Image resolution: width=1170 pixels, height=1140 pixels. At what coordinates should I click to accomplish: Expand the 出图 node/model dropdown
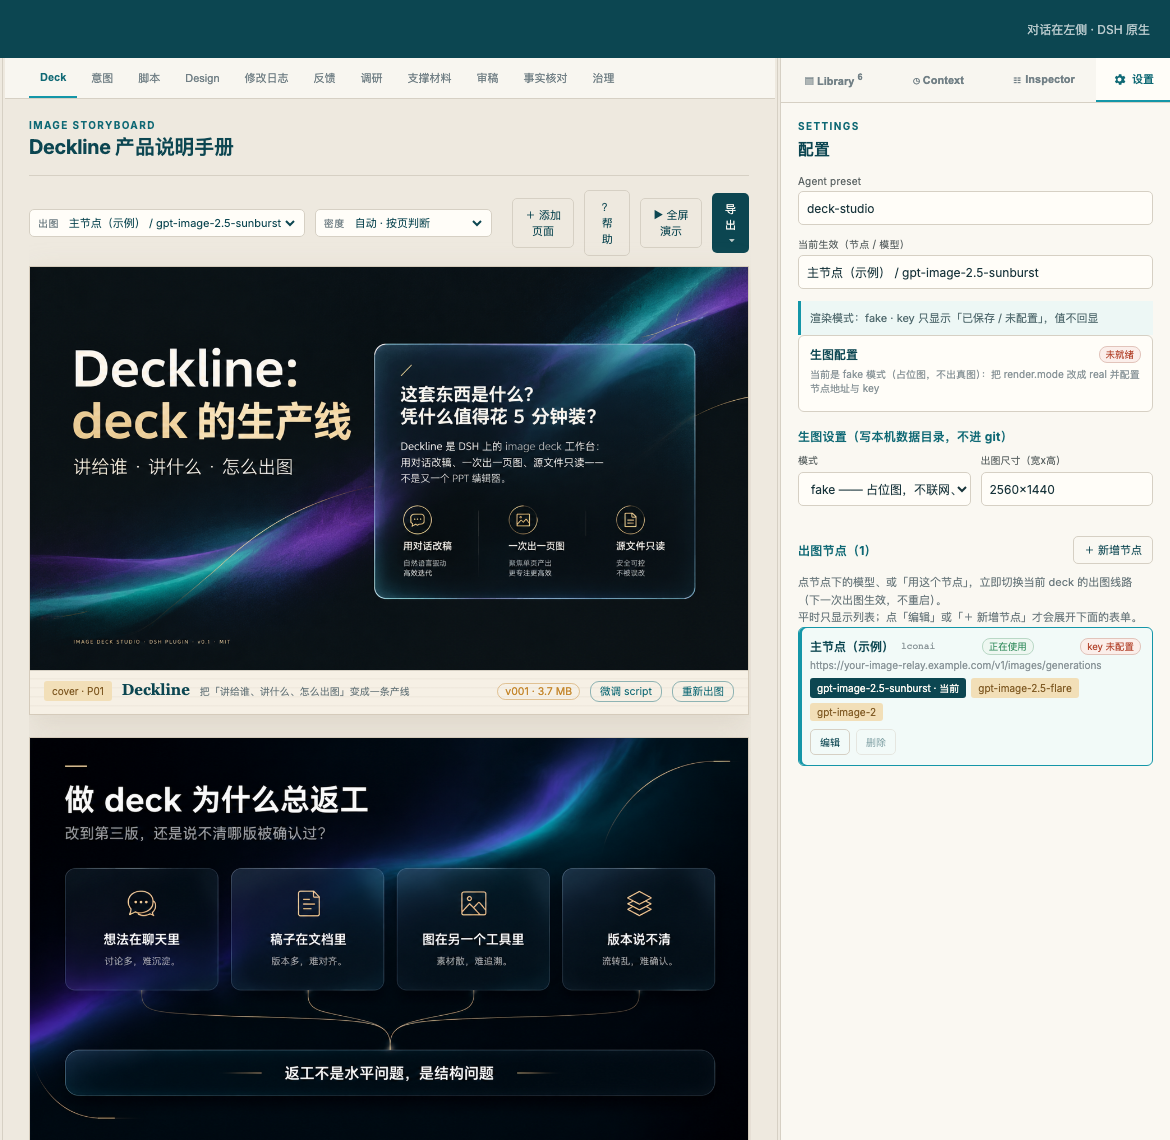coord(166,223)
